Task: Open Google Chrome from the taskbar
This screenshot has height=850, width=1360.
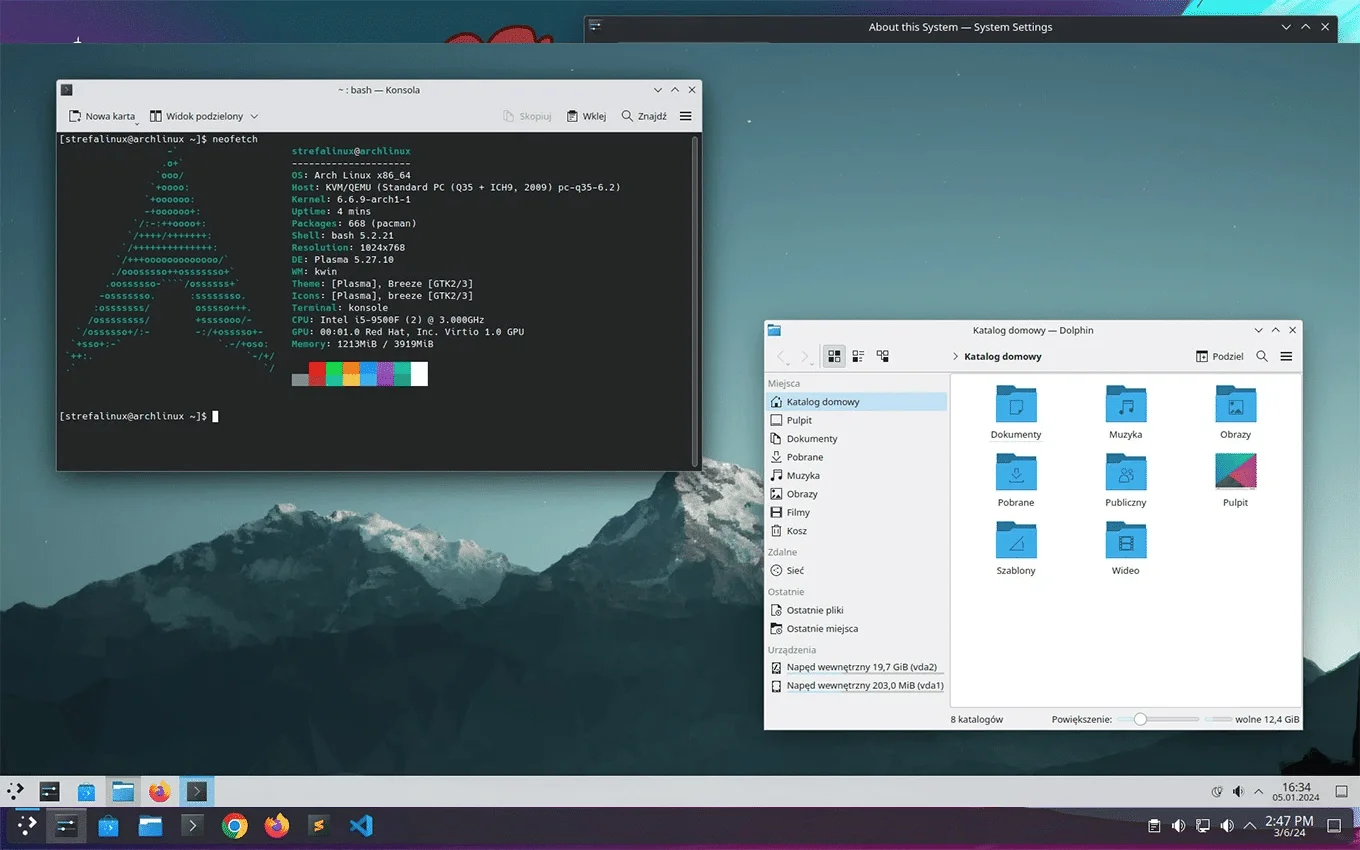Action: (x=233, y=826)
